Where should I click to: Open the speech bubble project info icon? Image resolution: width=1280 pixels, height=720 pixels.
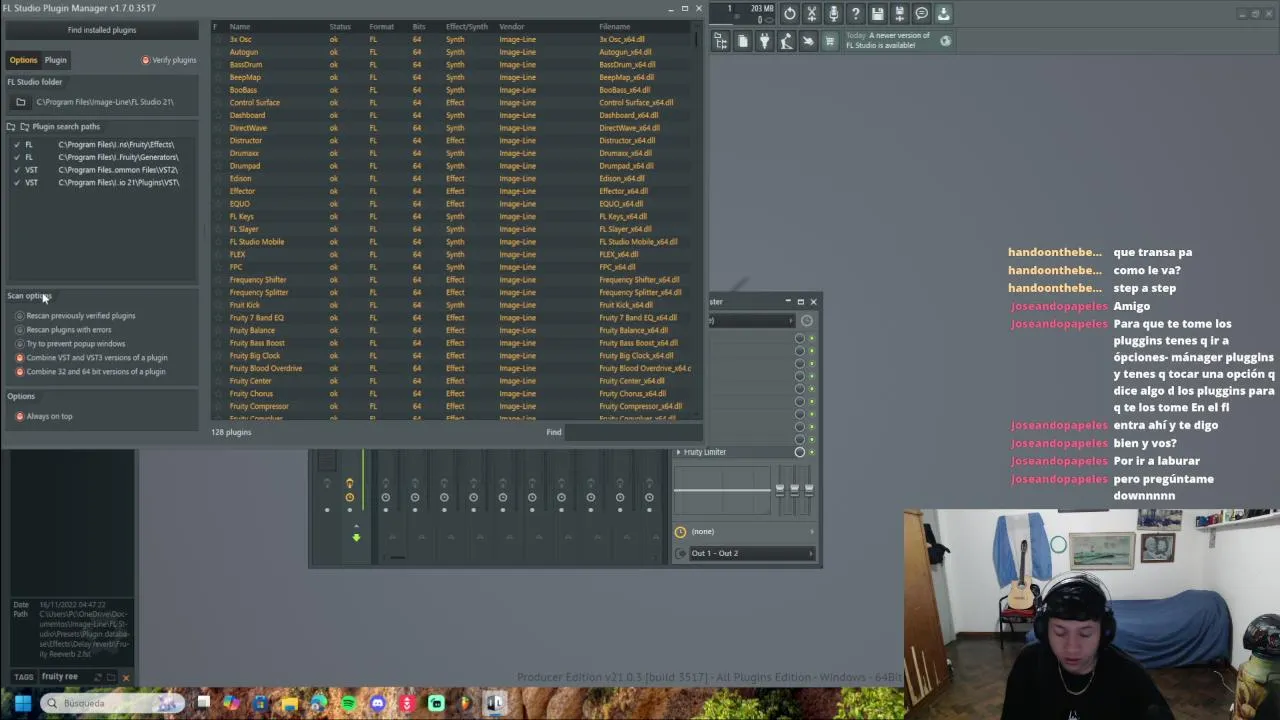pyautogui.click(x=922, y=14)
